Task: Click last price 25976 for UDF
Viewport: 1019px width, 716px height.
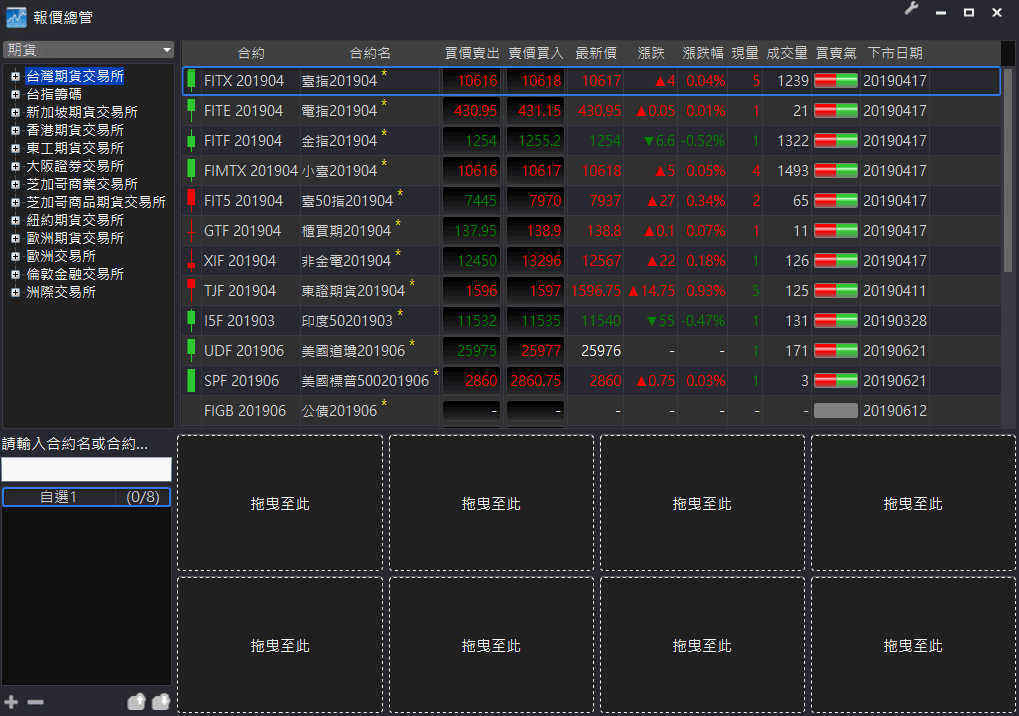Action: coord(601,350)
